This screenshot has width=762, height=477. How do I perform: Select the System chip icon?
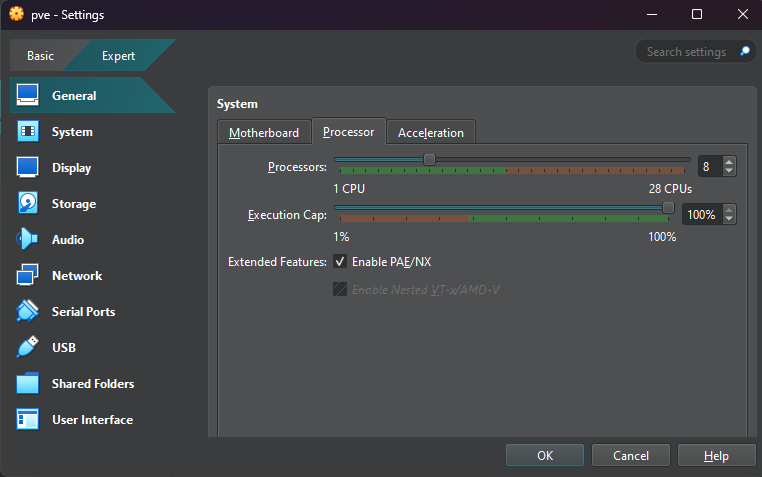[x=28, y=132]
